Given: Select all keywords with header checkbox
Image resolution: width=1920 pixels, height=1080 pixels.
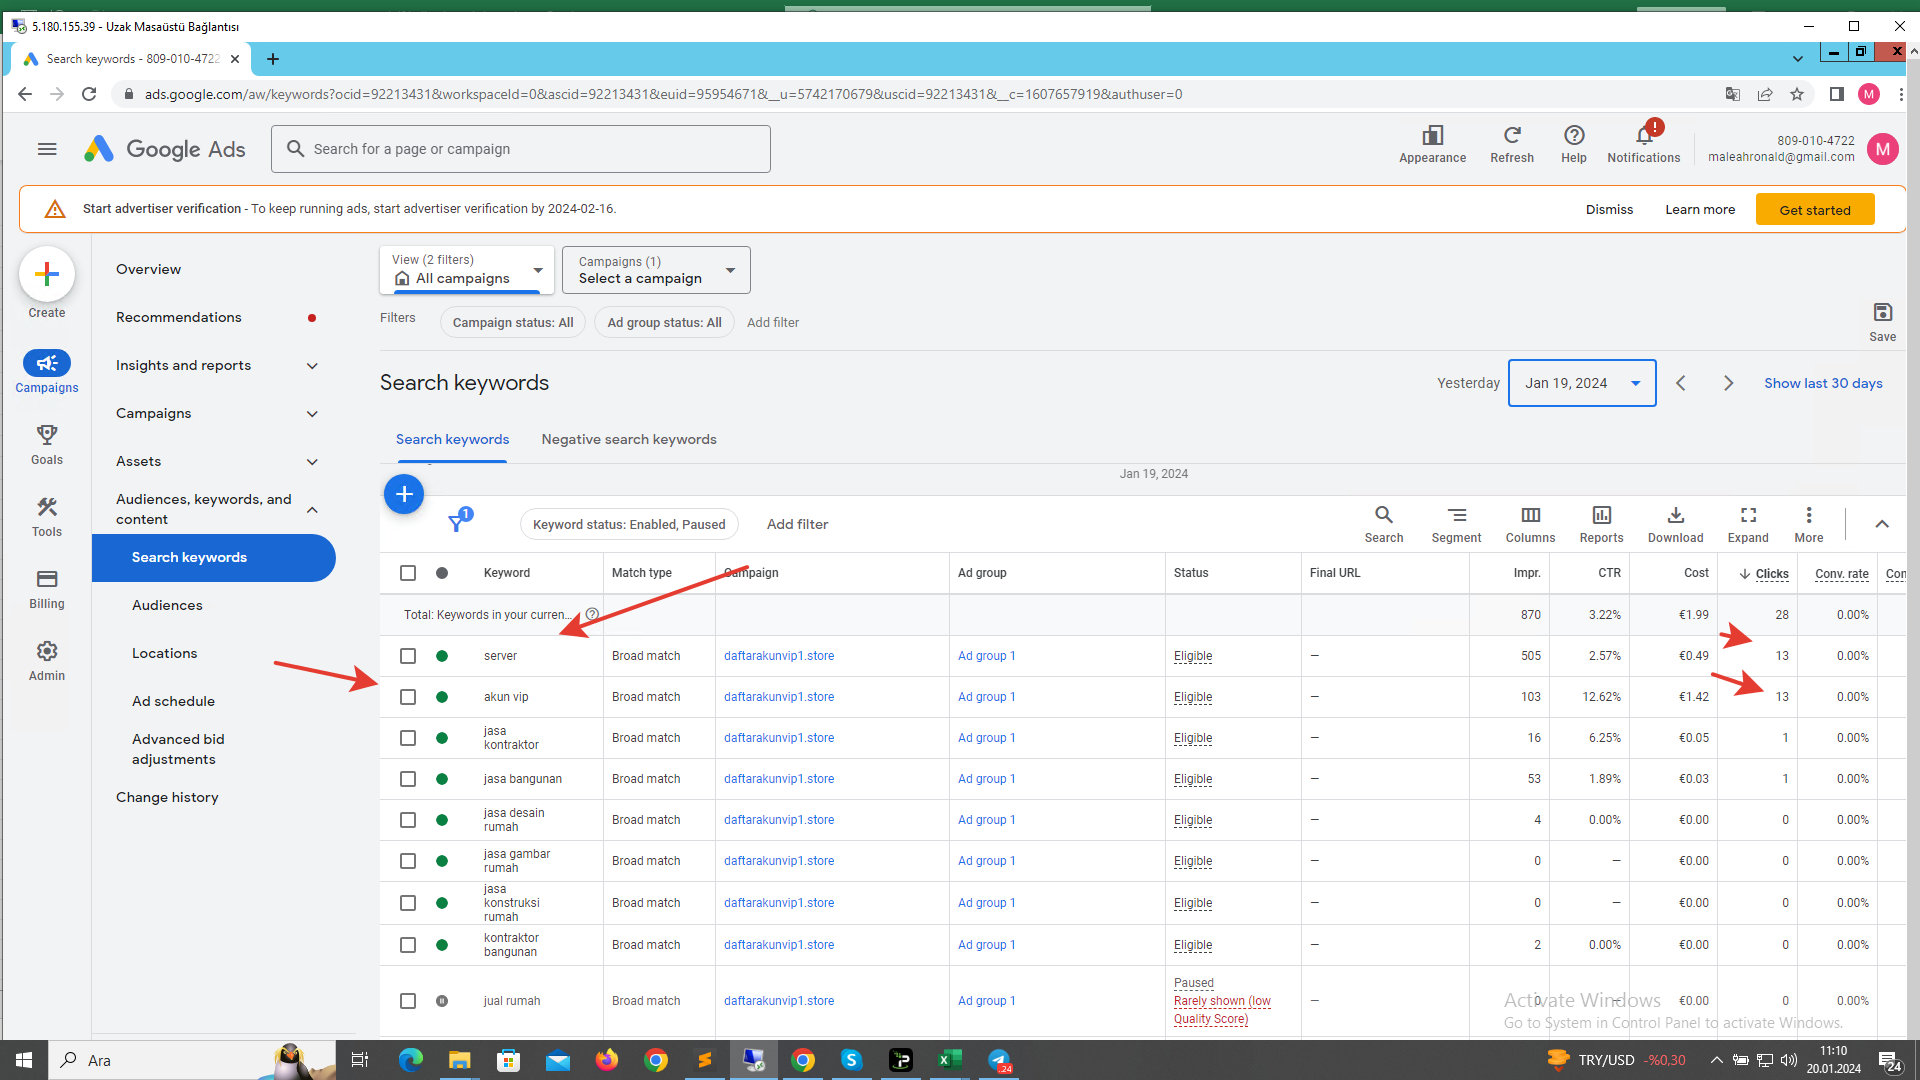Looking at the screenshot, I should (408, 573).
